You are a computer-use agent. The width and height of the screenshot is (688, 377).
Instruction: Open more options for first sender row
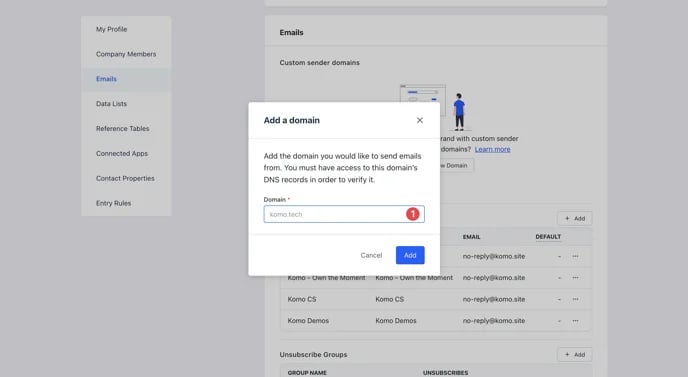[x=575, y=256]
